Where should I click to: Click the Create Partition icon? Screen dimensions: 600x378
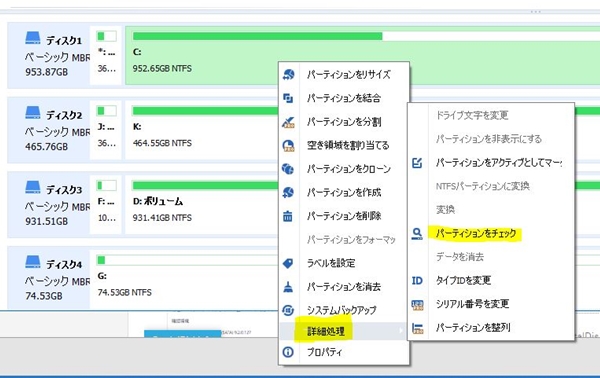point(288,192)
